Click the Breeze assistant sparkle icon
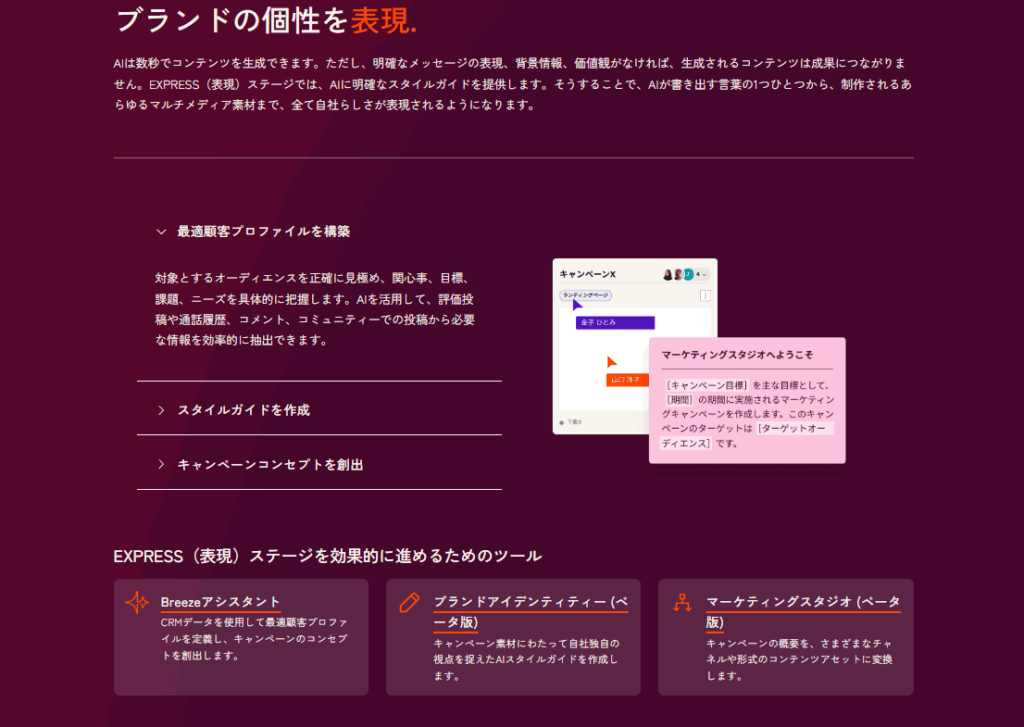Viewport: 1024px width, 727px height. (137, 603)
